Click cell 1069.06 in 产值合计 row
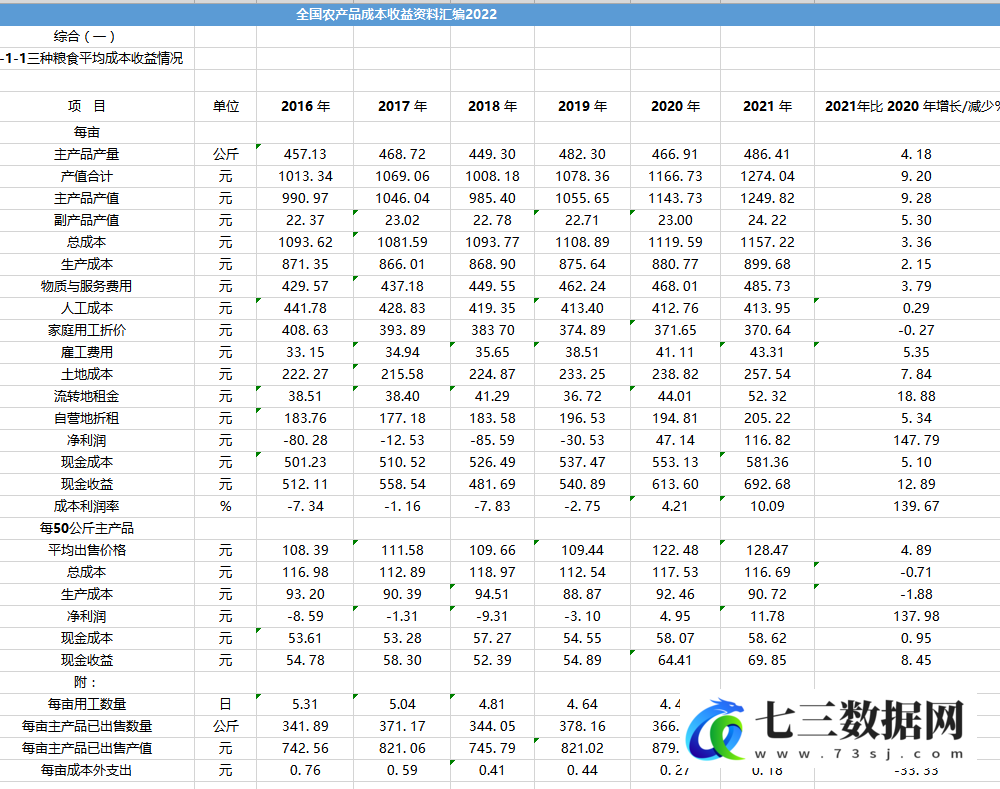The image size is (1000, 789). tap(402, 176)
